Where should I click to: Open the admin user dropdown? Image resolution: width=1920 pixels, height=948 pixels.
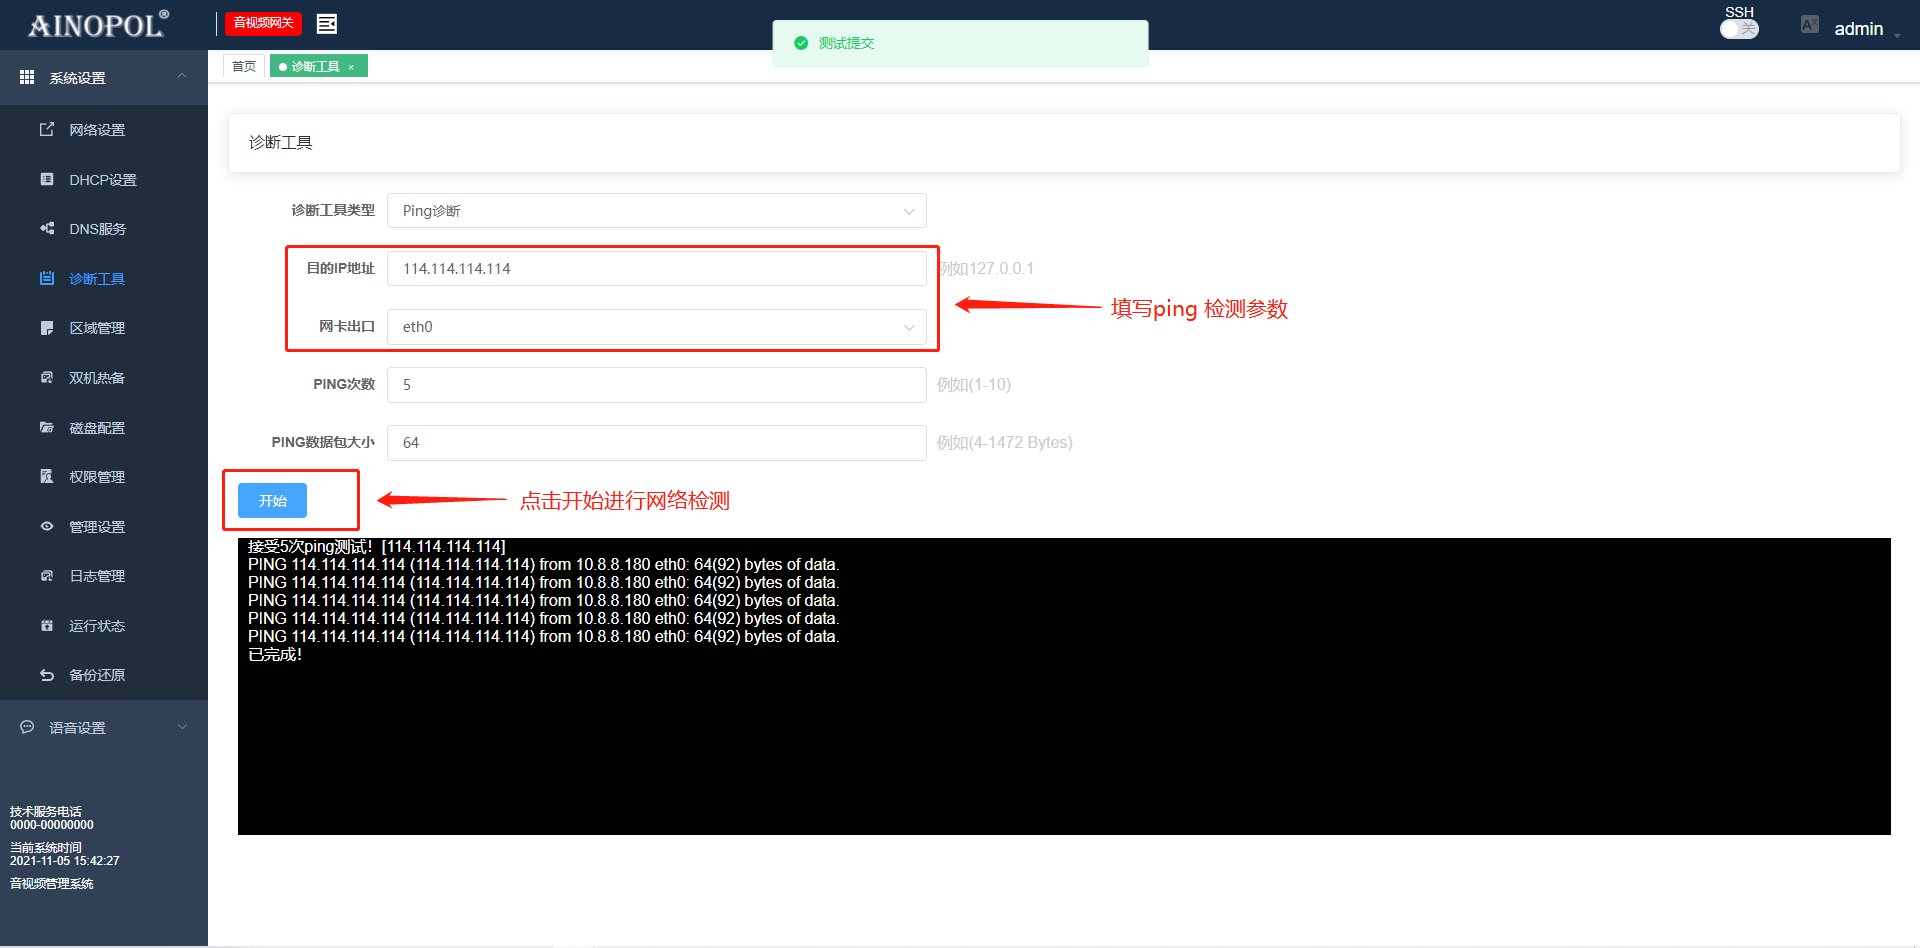pyautogui.click(x=1865, y=29)
